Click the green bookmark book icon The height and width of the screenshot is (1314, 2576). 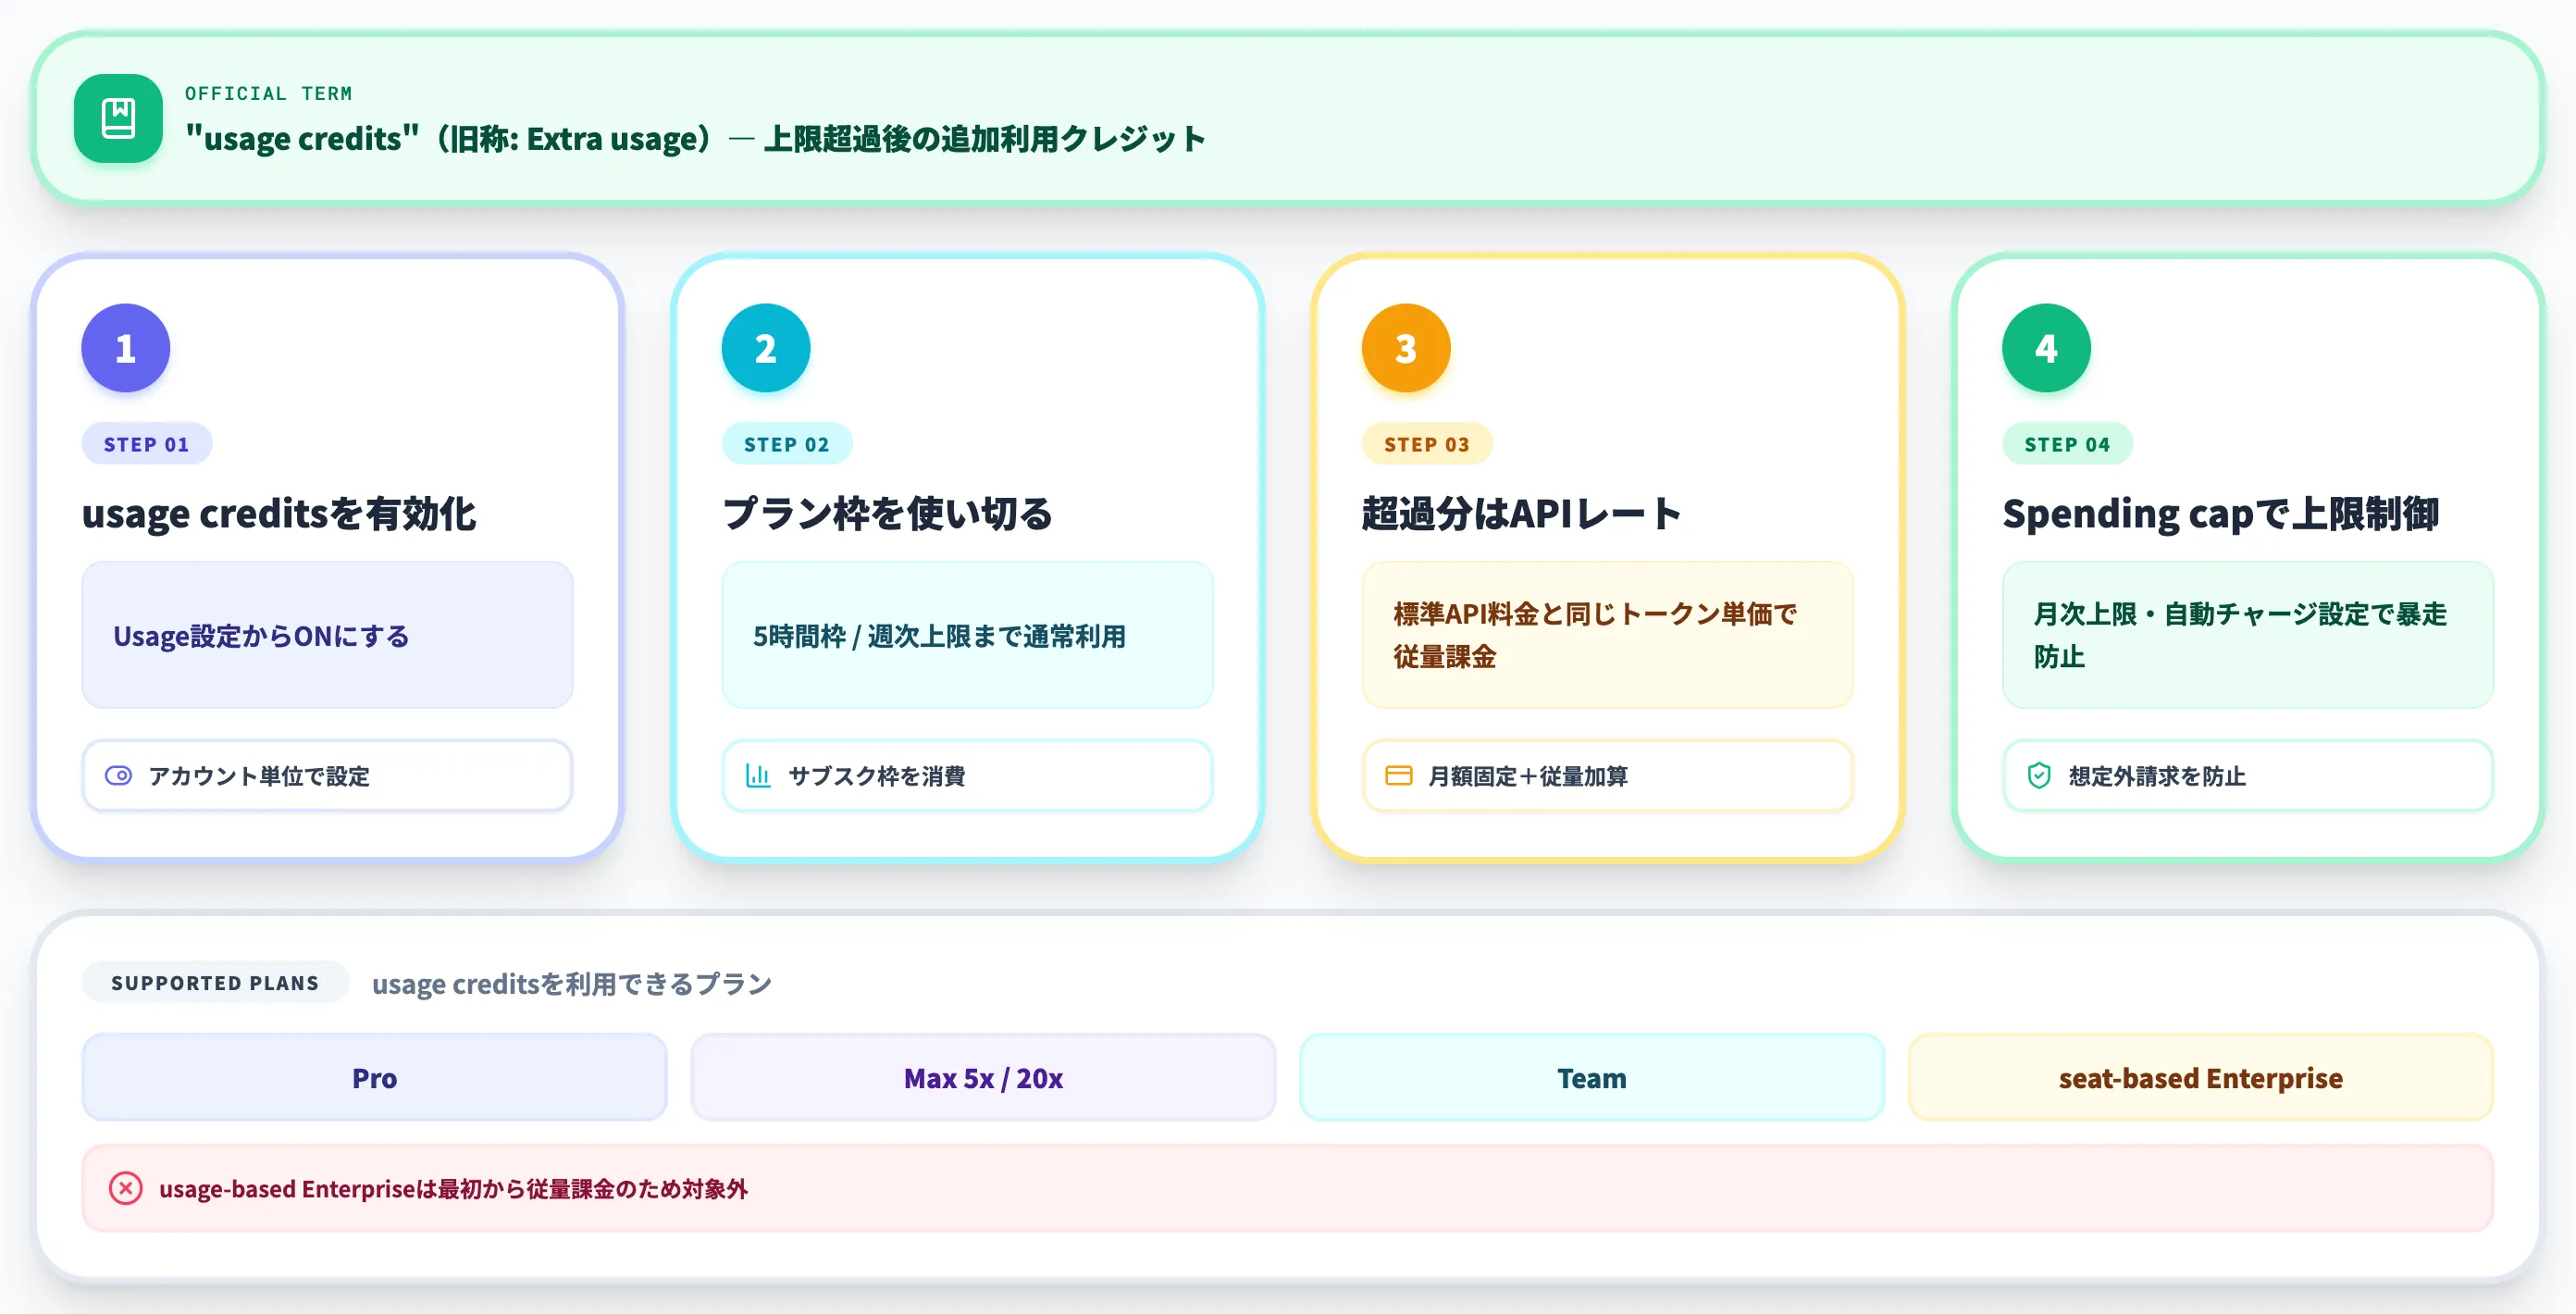pos(118,118)
